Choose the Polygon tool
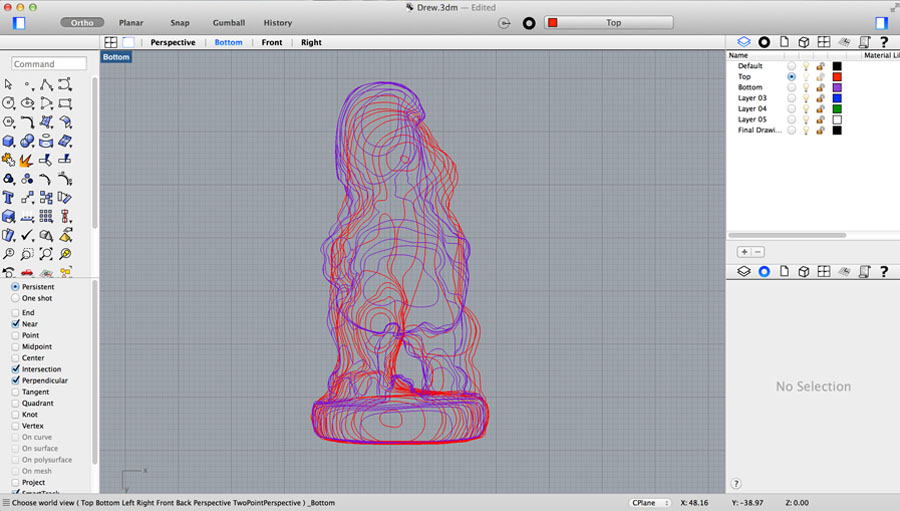This screenshot has height=511, width=900. point(8,122)
